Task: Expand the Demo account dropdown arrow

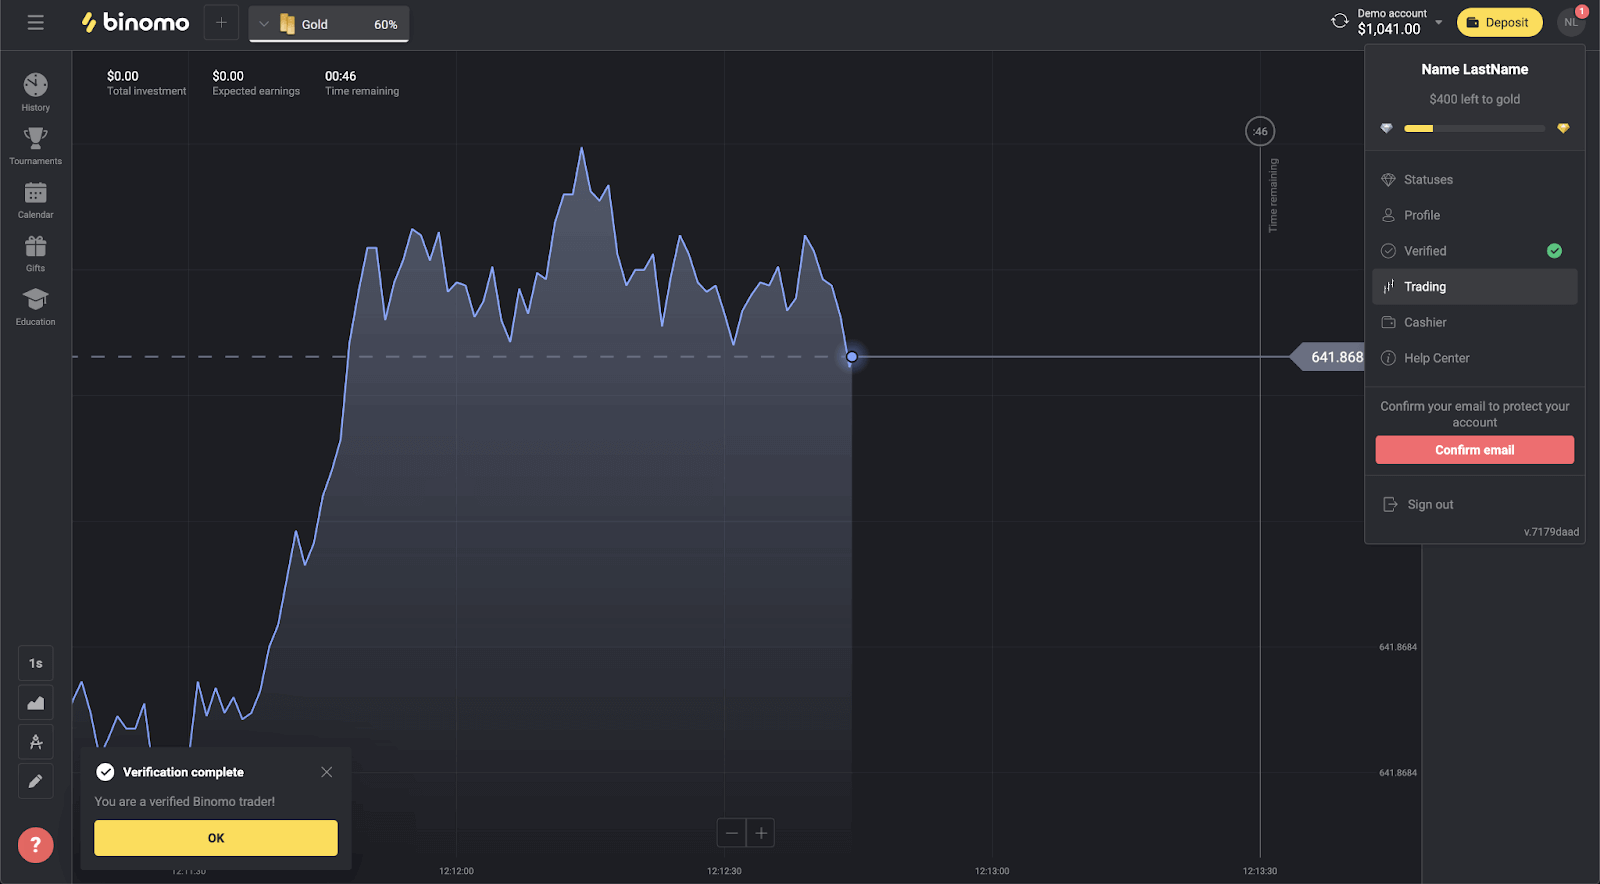Action: 1439,22
